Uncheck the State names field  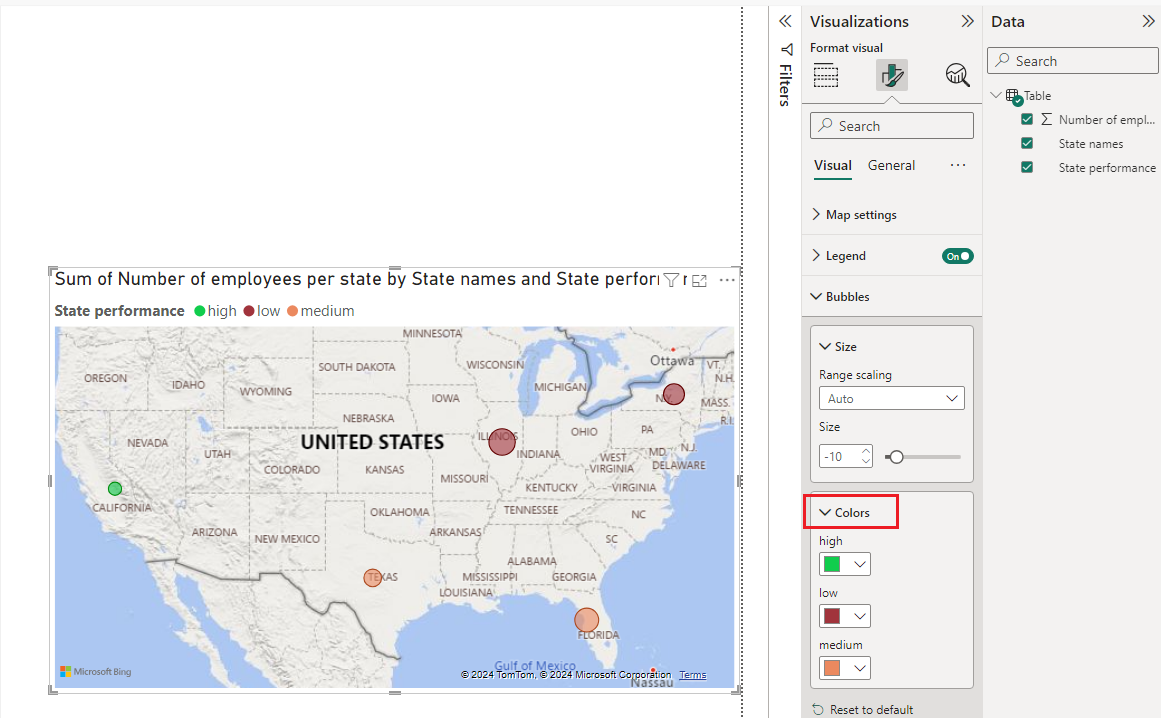click(x=1027, y=143)
